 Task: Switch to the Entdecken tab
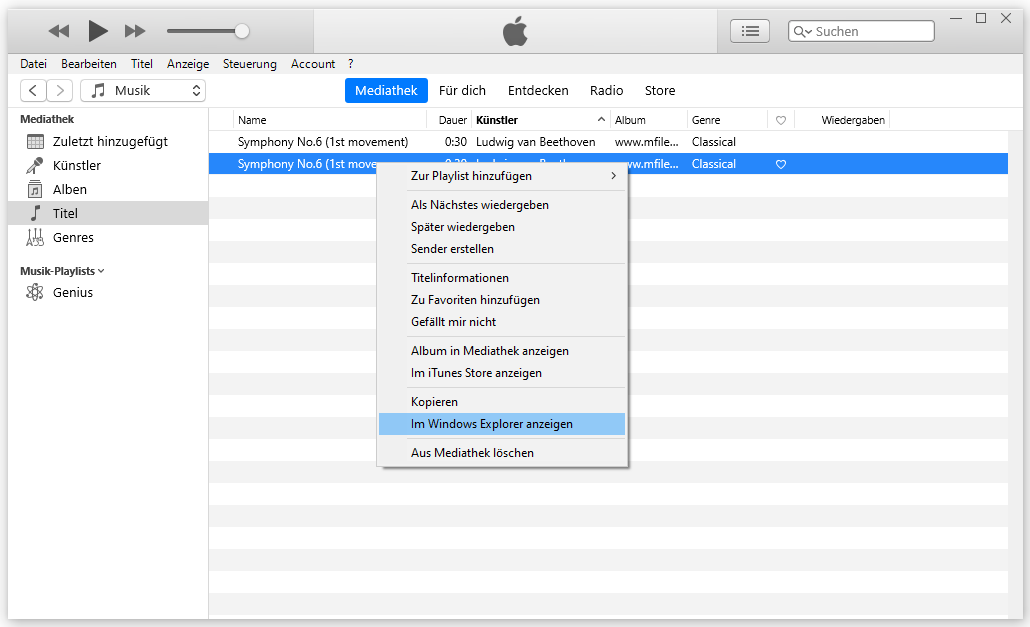(538, 91)
